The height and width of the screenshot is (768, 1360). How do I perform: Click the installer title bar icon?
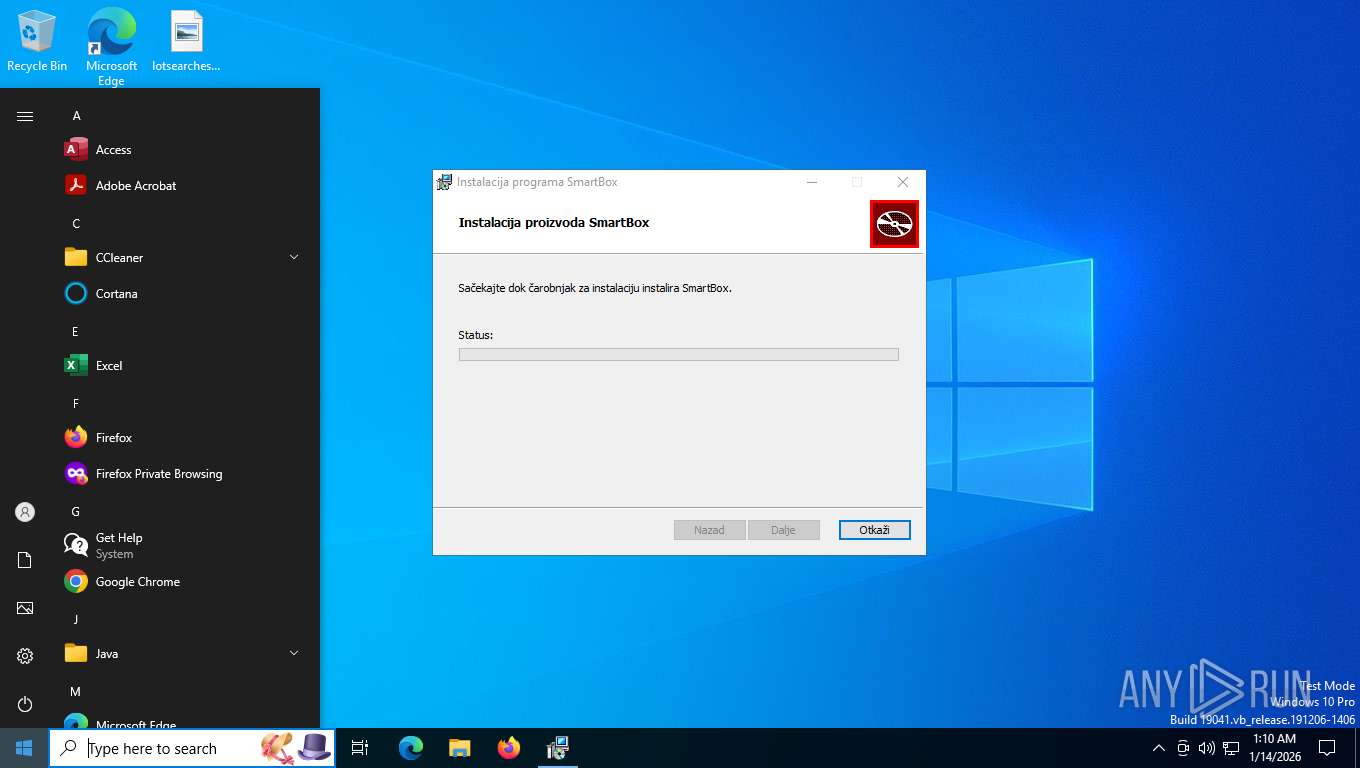444,182
